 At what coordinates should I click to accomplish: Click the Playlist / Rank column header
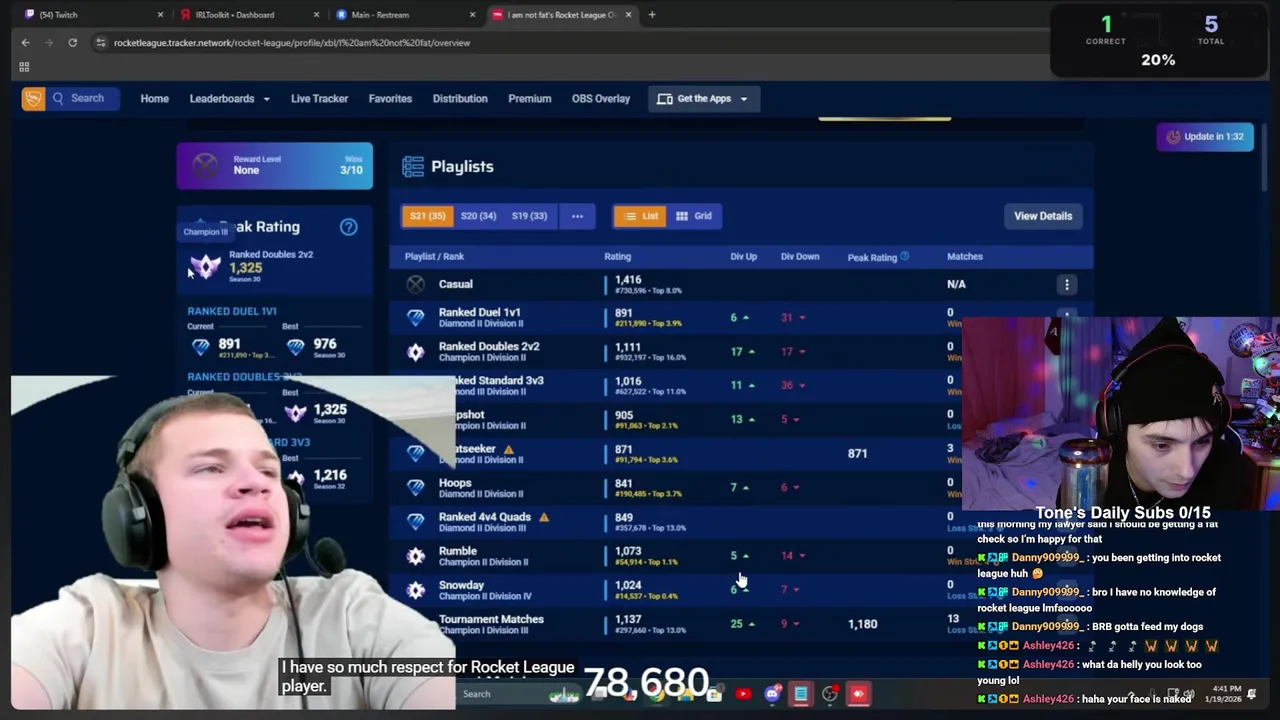tap(434, 256)
